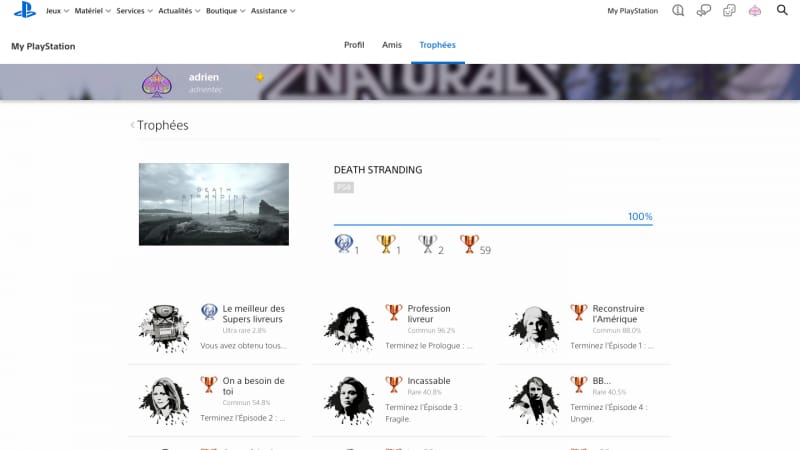Click adrien's spade profile avatar
Viewport: 800px width, 450px height.
[x=156, y=82]
